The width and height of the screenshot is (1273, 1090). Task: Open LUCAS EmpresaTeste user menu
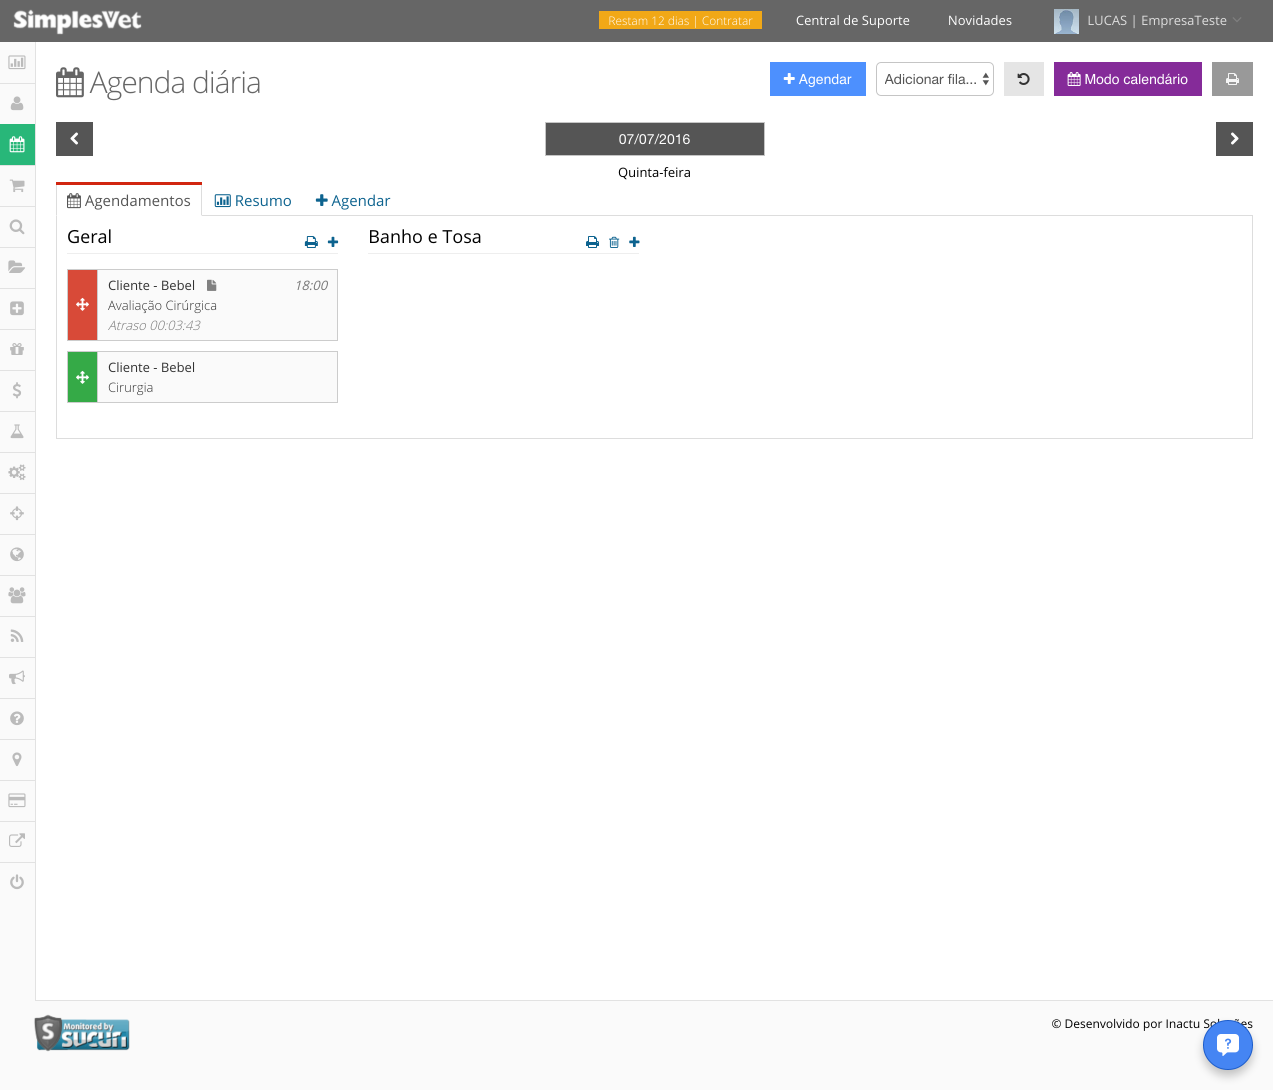click(1147, 20)
